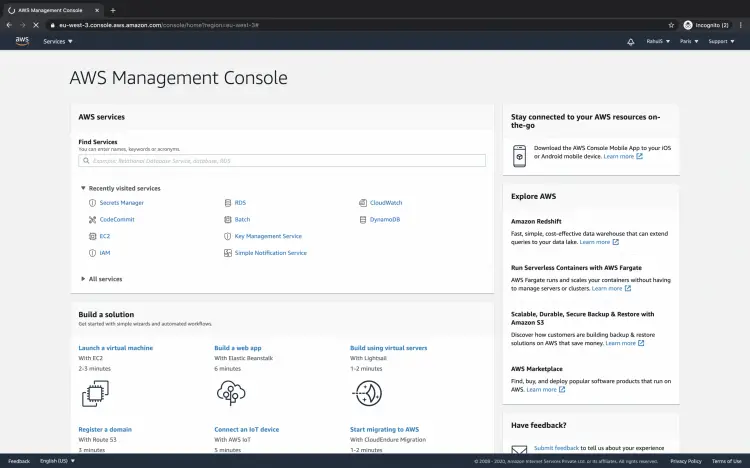Click the CodeCommit service icon
Viewport: 750px width, 468px height.
point(92,220)
